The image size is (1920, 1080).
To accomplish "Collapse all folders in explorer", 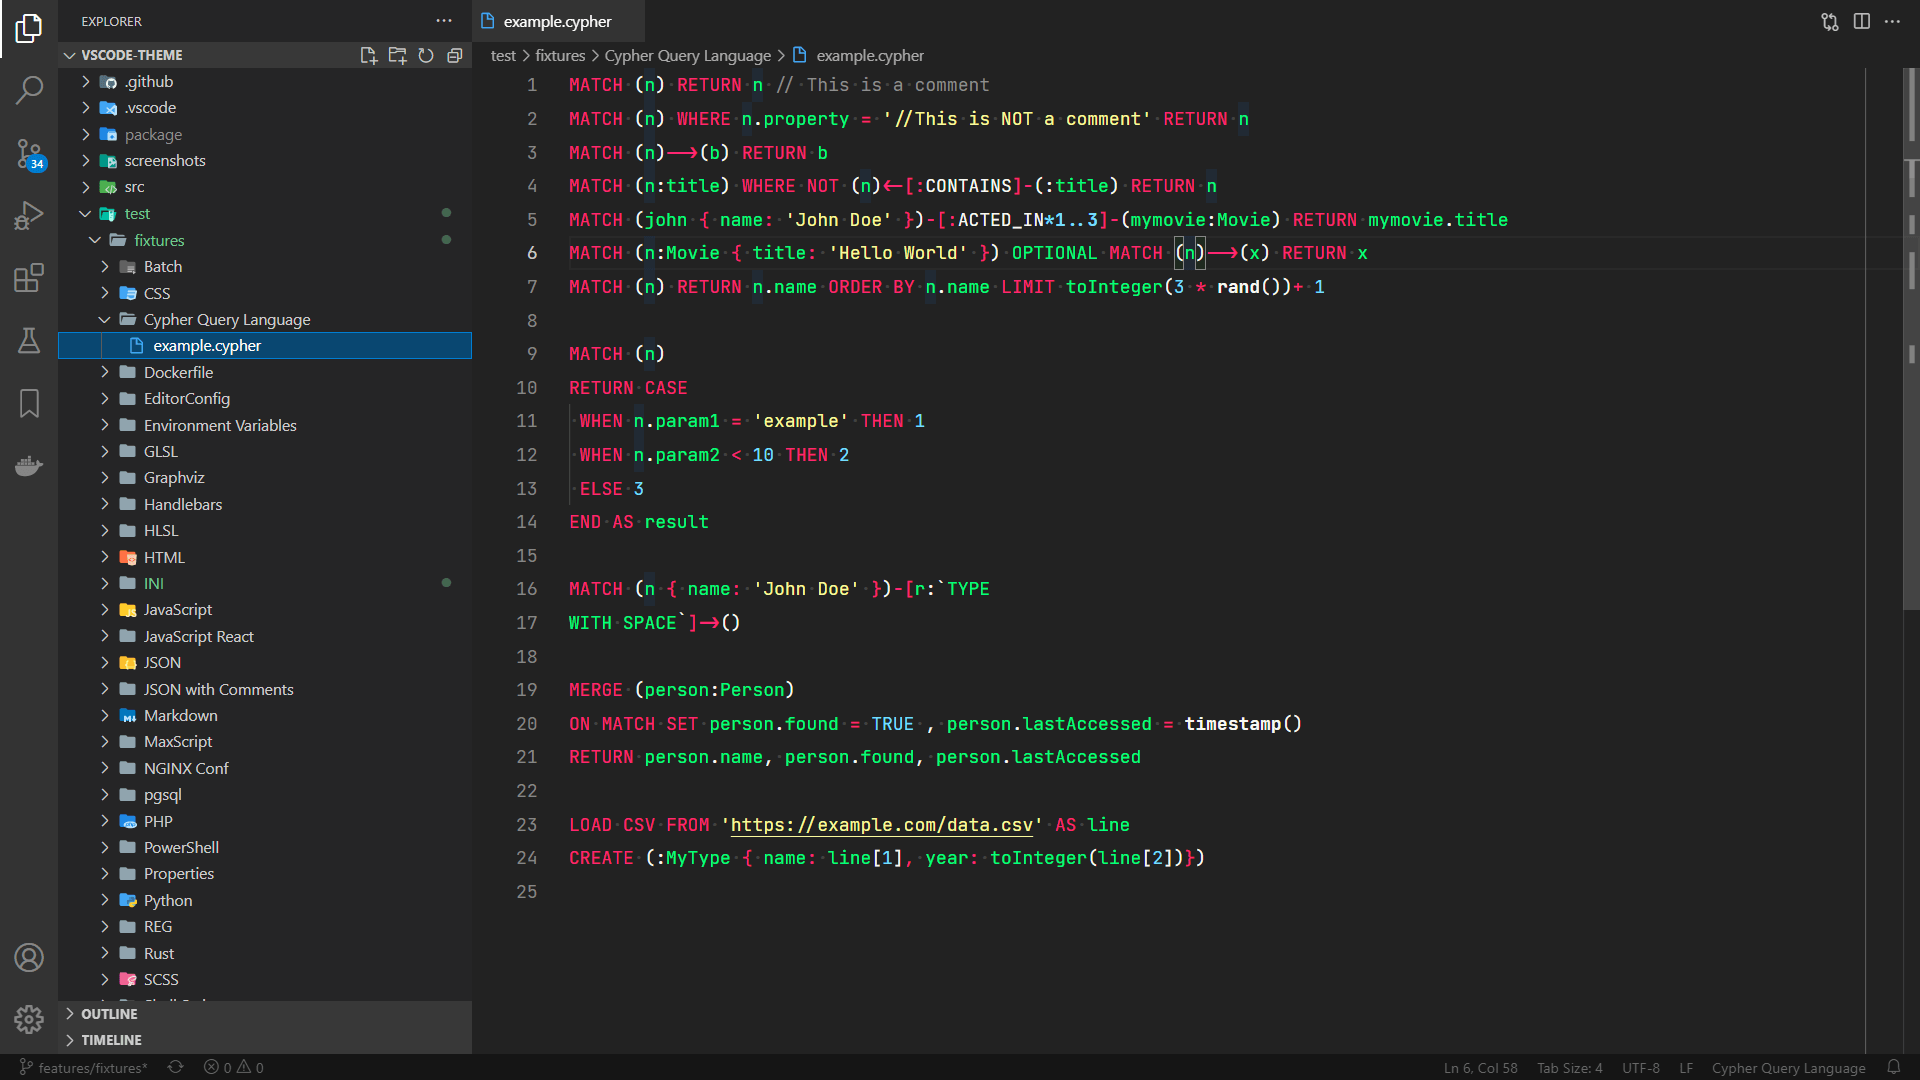I will tap(455, 55).
